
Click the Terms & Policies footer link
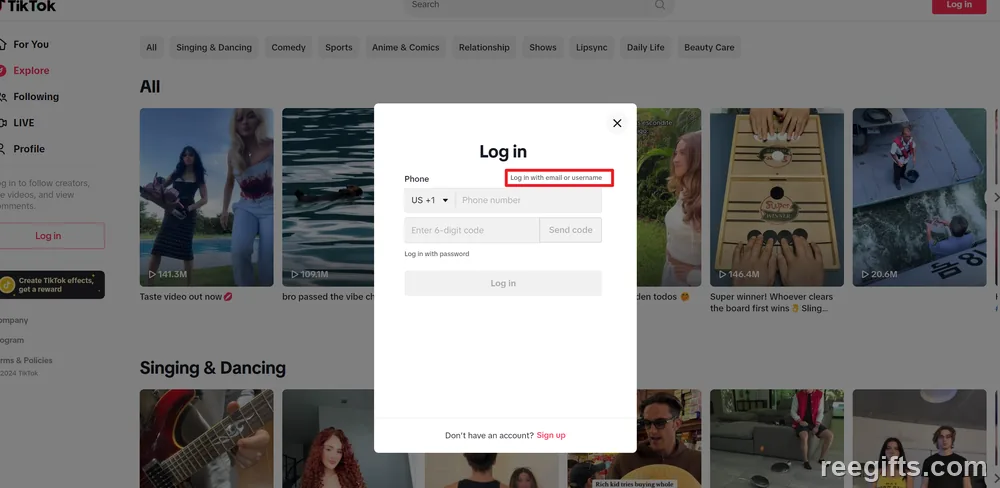[x=27, y=360]
